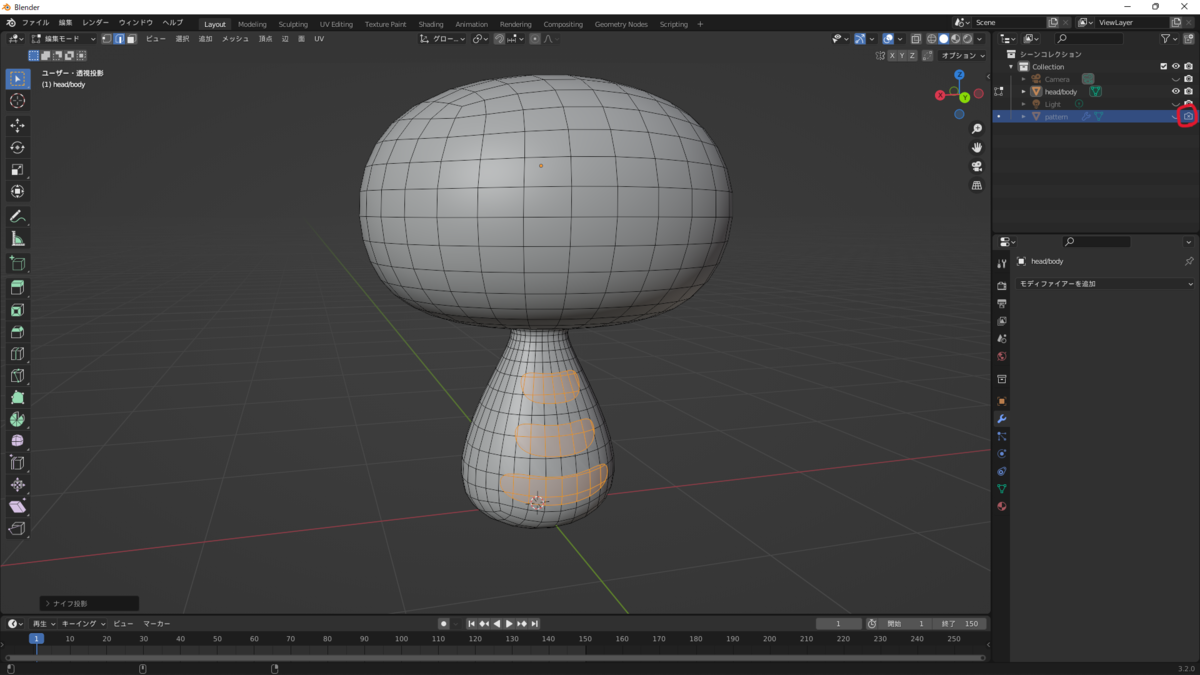Viewport: 1200px width, 675px height.
Task: Hide head/body object with eye icon
Action: pos(1176,92)
